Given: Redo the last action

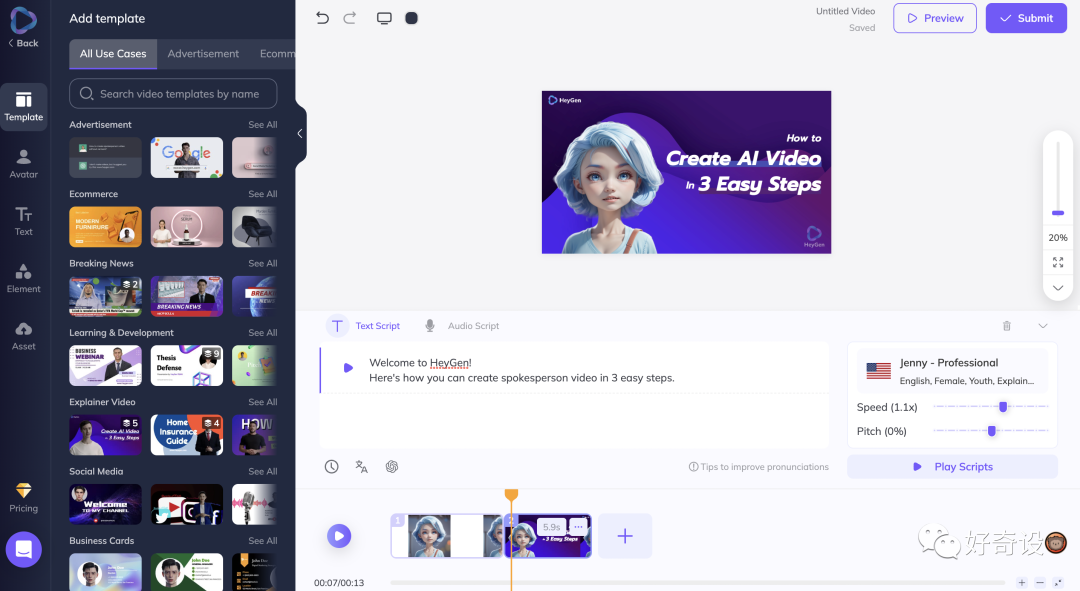Looking at the screenshot, I should (350, 18).
